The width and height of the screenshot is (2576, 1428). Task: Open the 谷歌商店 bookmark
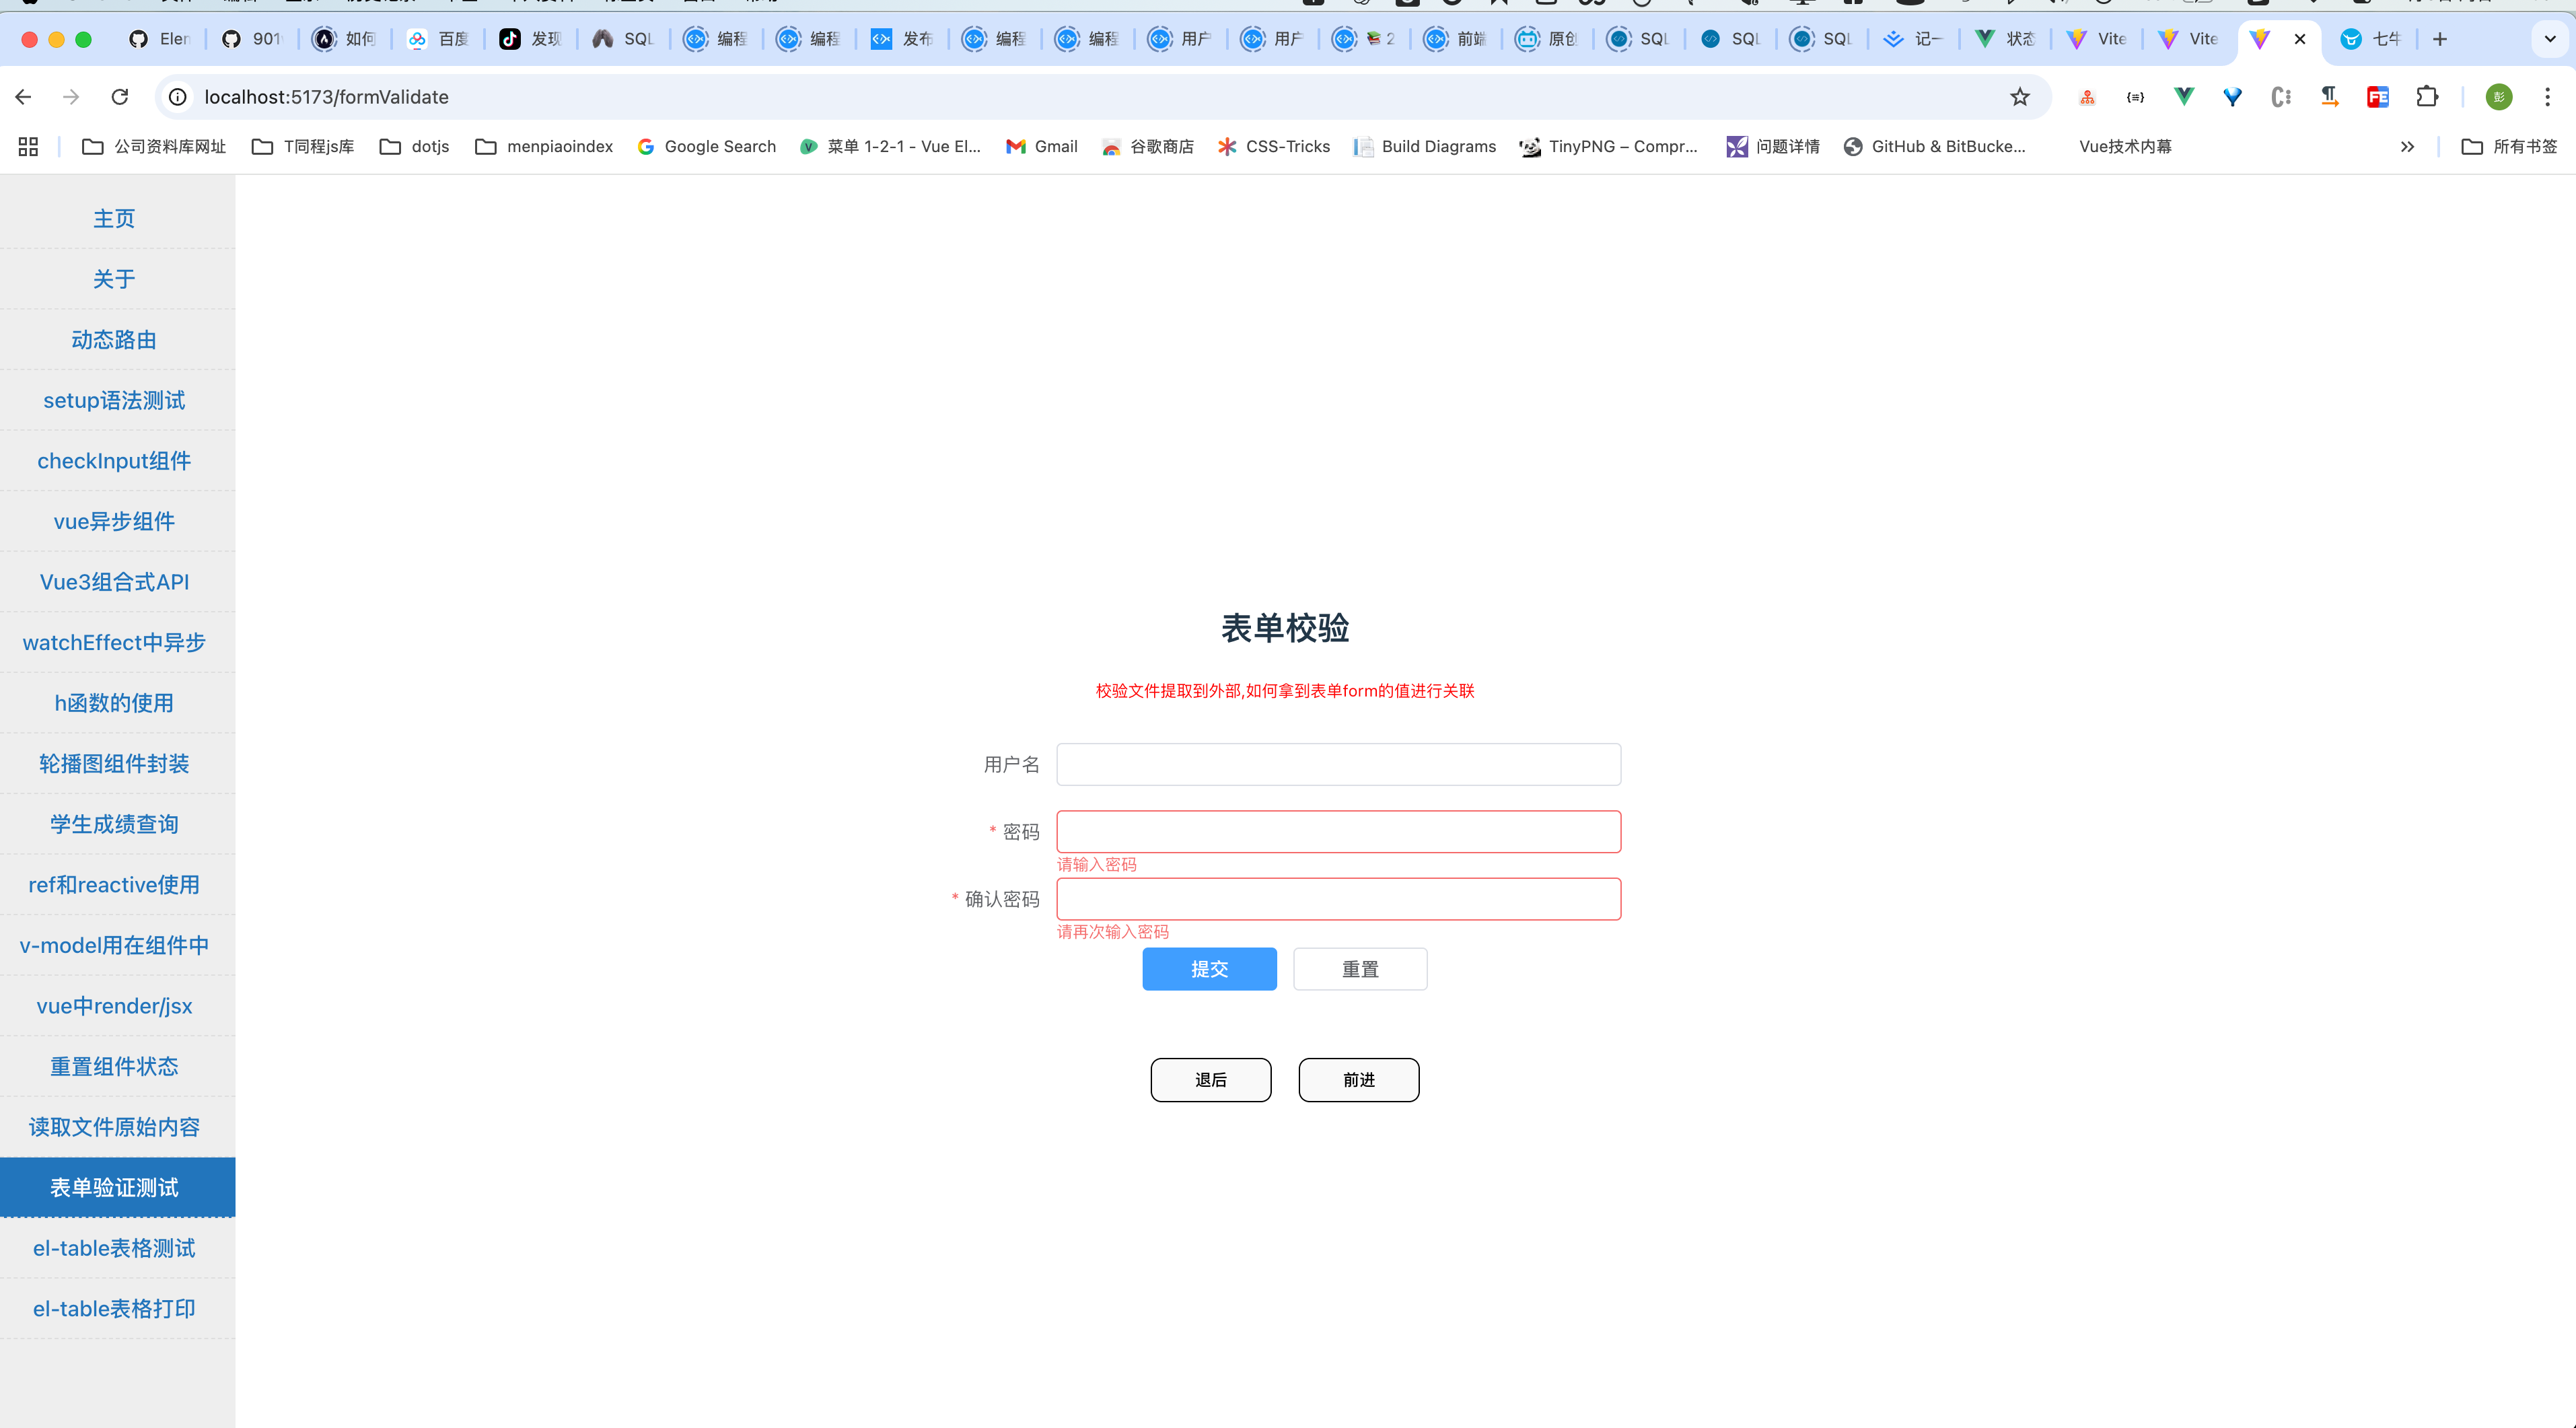point(1147,147)
